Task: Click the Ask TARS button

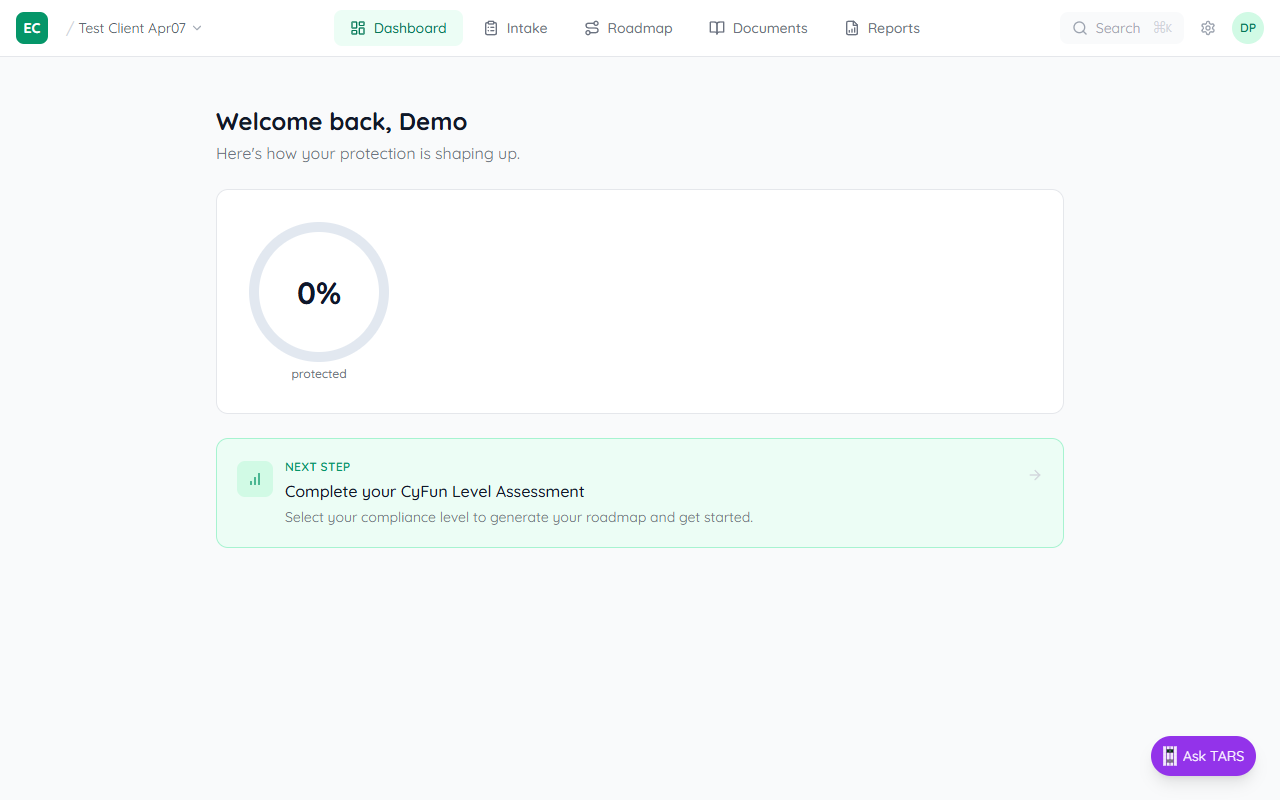Action: (1203, 756)
